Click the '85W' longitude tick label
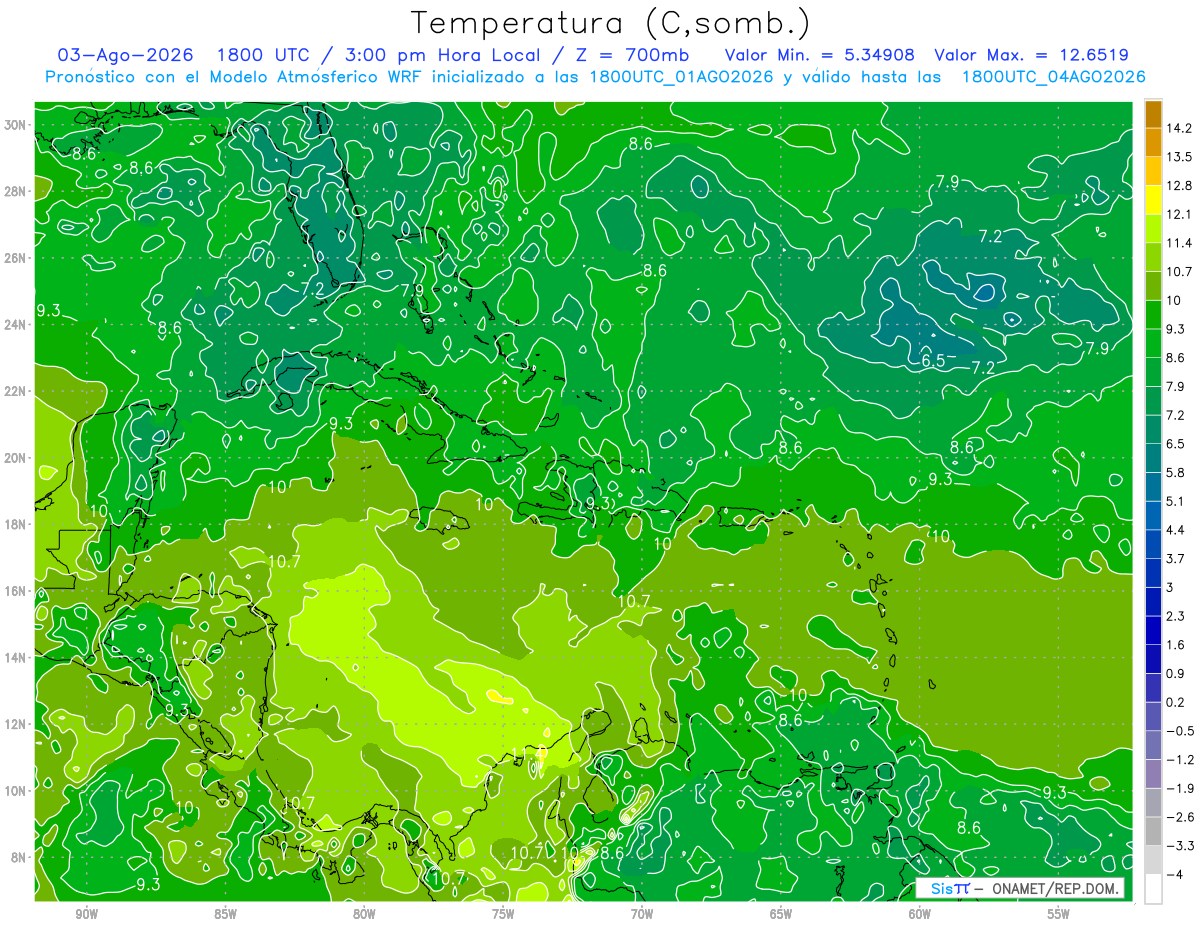1200x927 pixels. click(226, 914)
